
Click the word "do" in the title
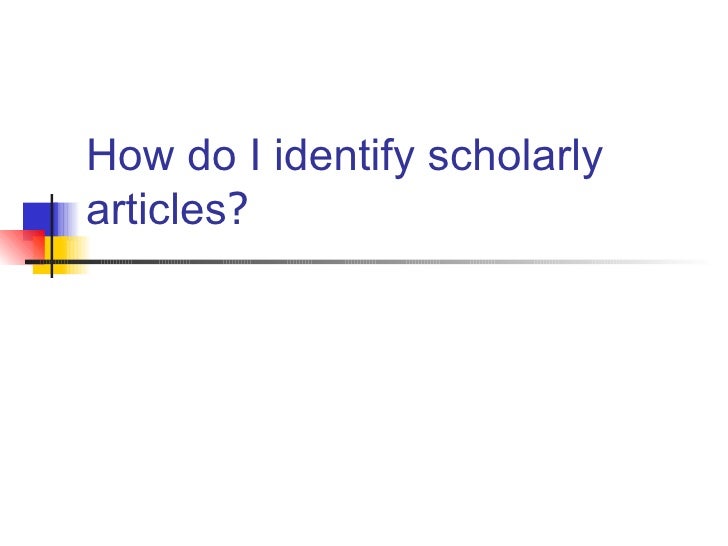(211, 156)
